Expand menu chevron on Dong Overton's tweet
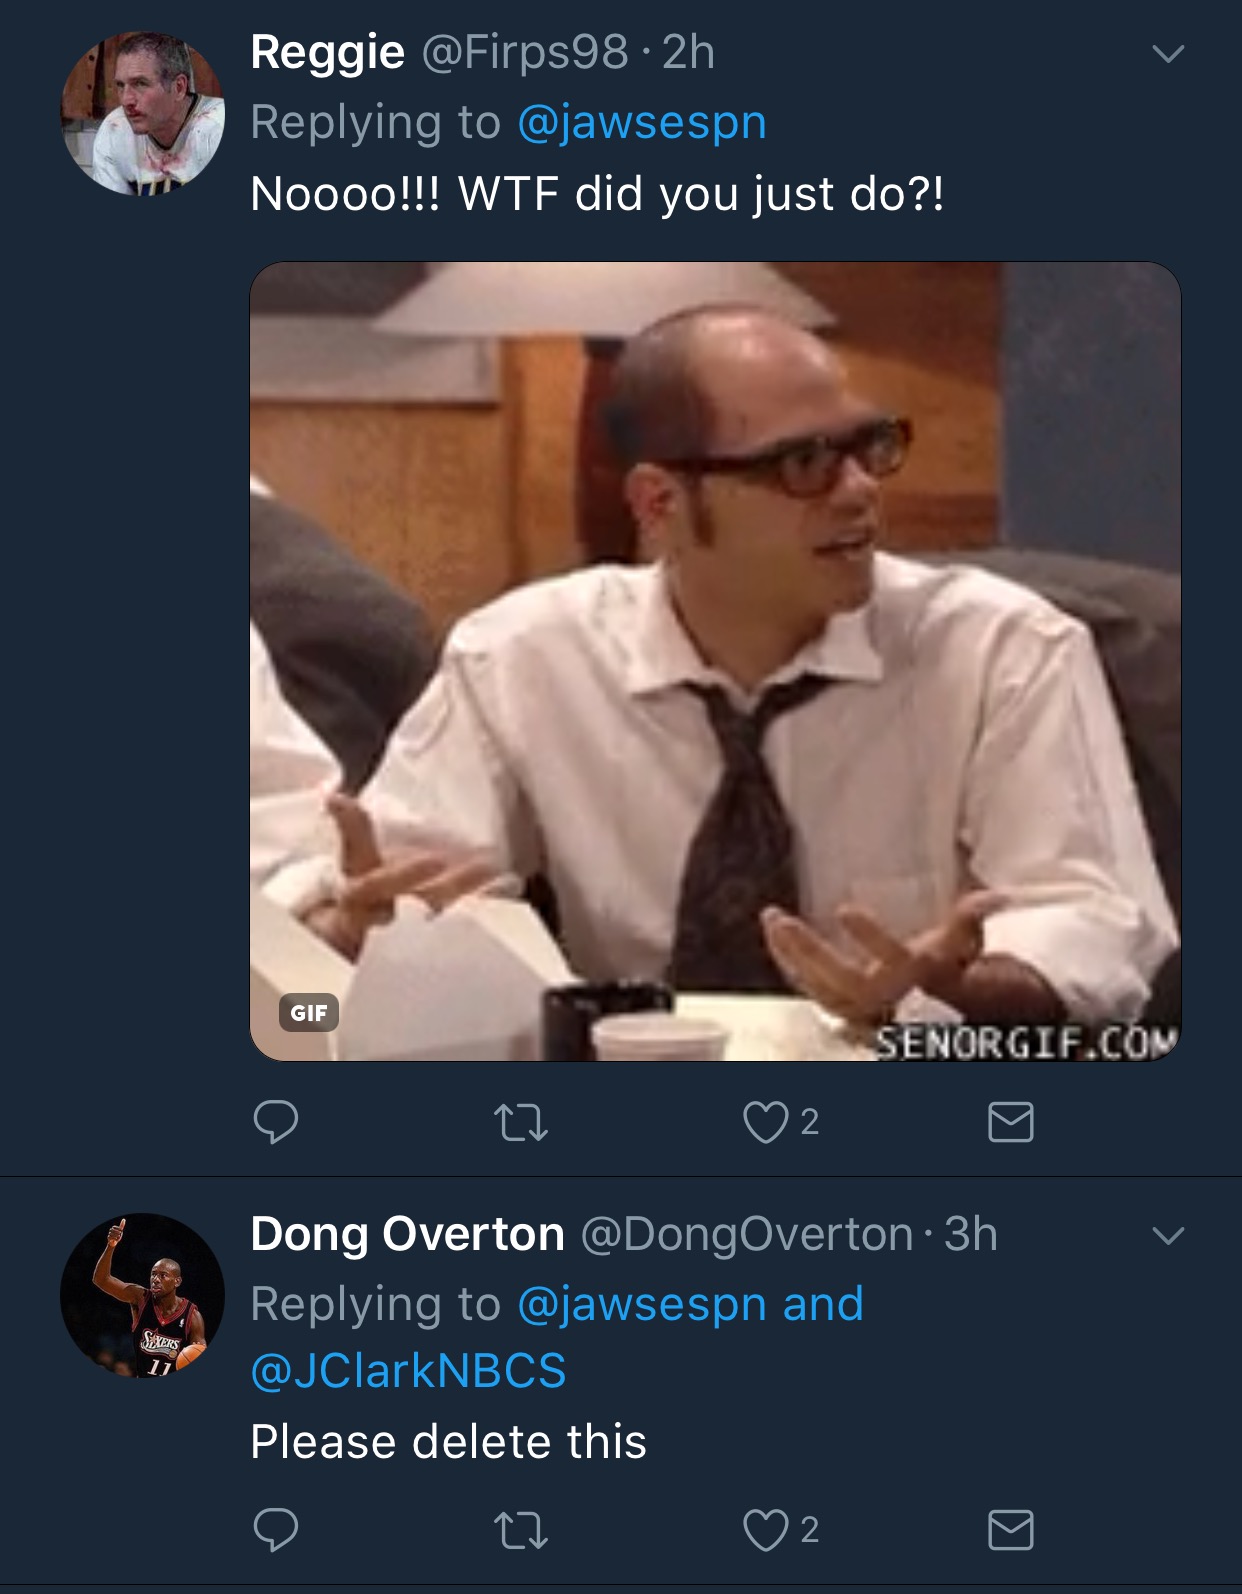This screenshot has height=1594, width=1242. coord(1167,1235)
